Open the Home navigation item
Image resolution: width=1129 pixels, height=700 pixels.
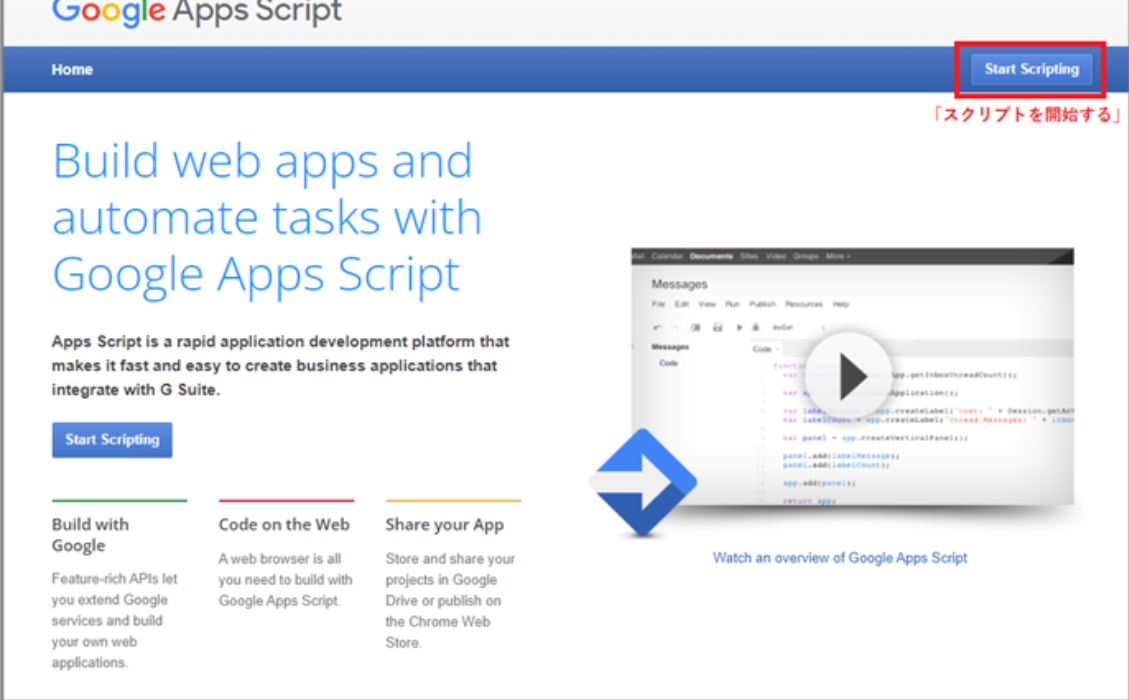[x=72, y=70]
